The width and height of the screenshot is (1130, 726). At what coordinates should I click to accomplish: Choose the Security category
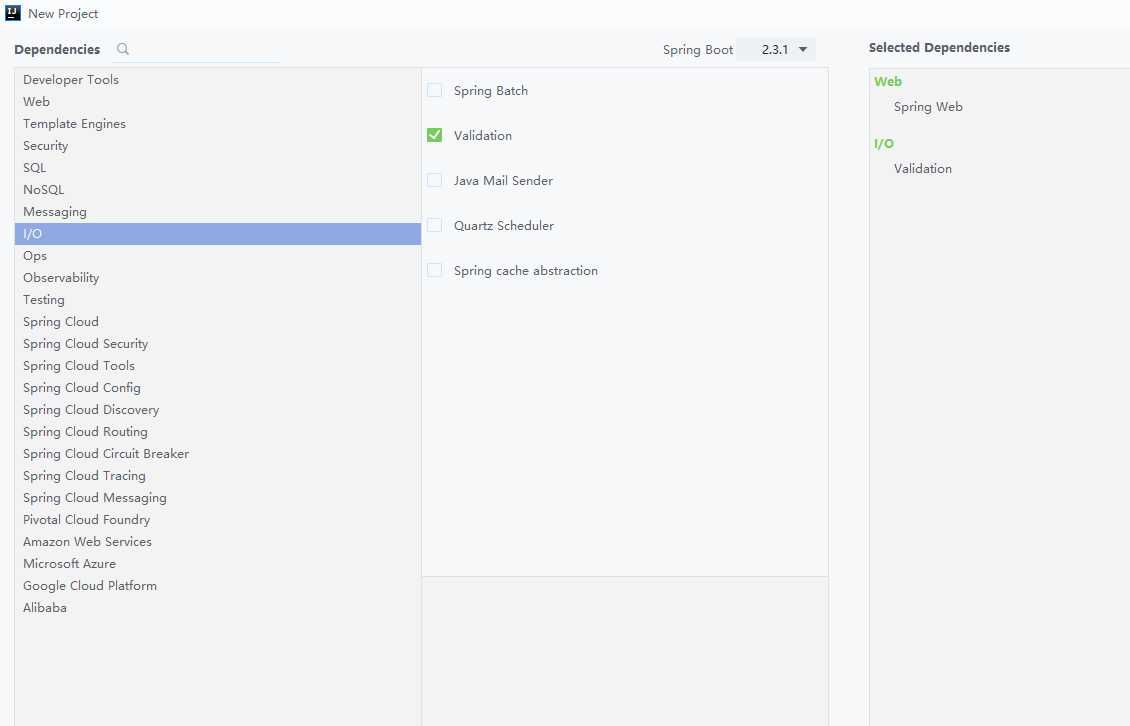pyautogui.click(x=218, y=146)
